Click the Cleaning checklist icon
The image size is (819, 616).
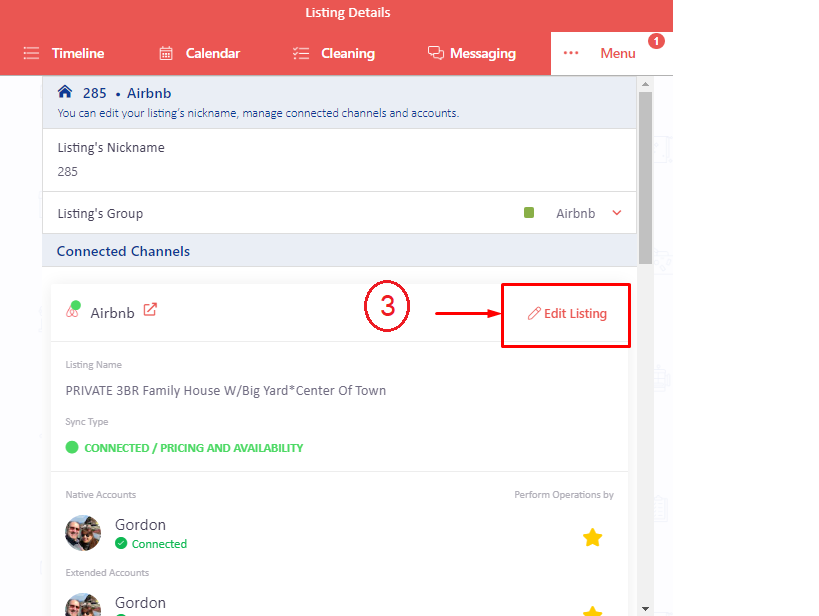(301, 53)
